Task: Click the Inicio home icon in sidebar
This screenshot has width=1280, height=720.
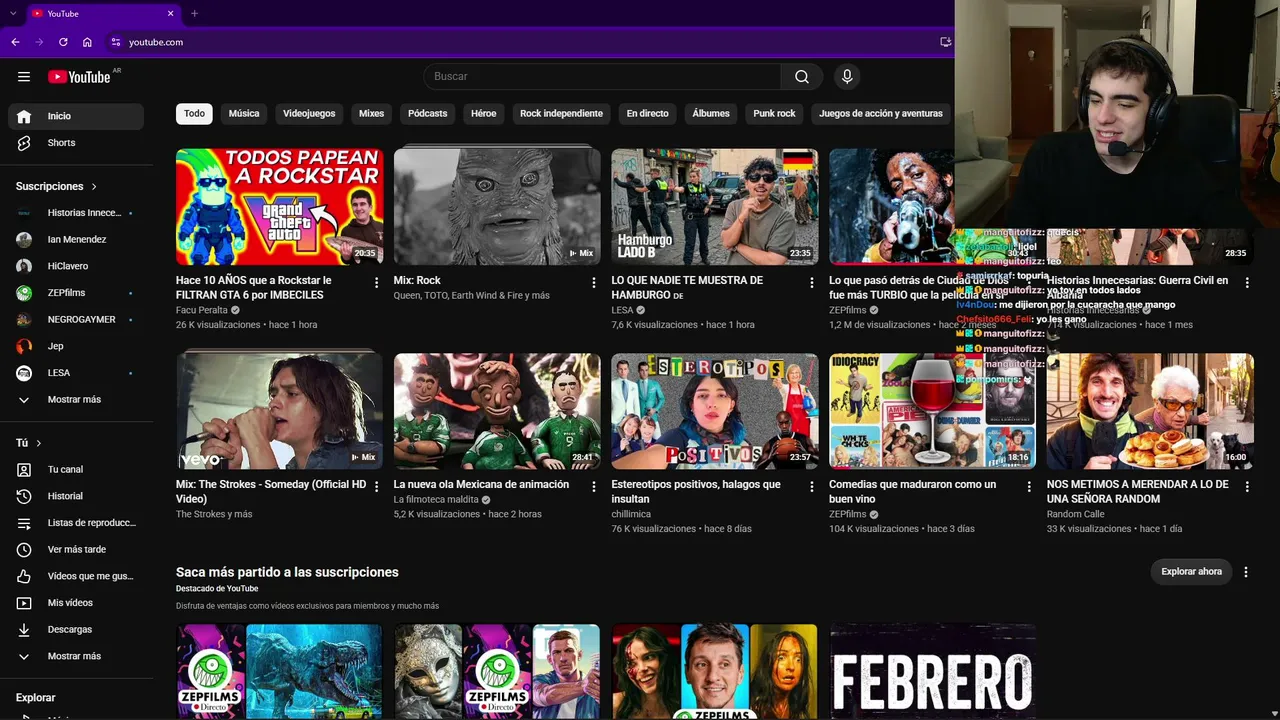Action: [25, 116]
